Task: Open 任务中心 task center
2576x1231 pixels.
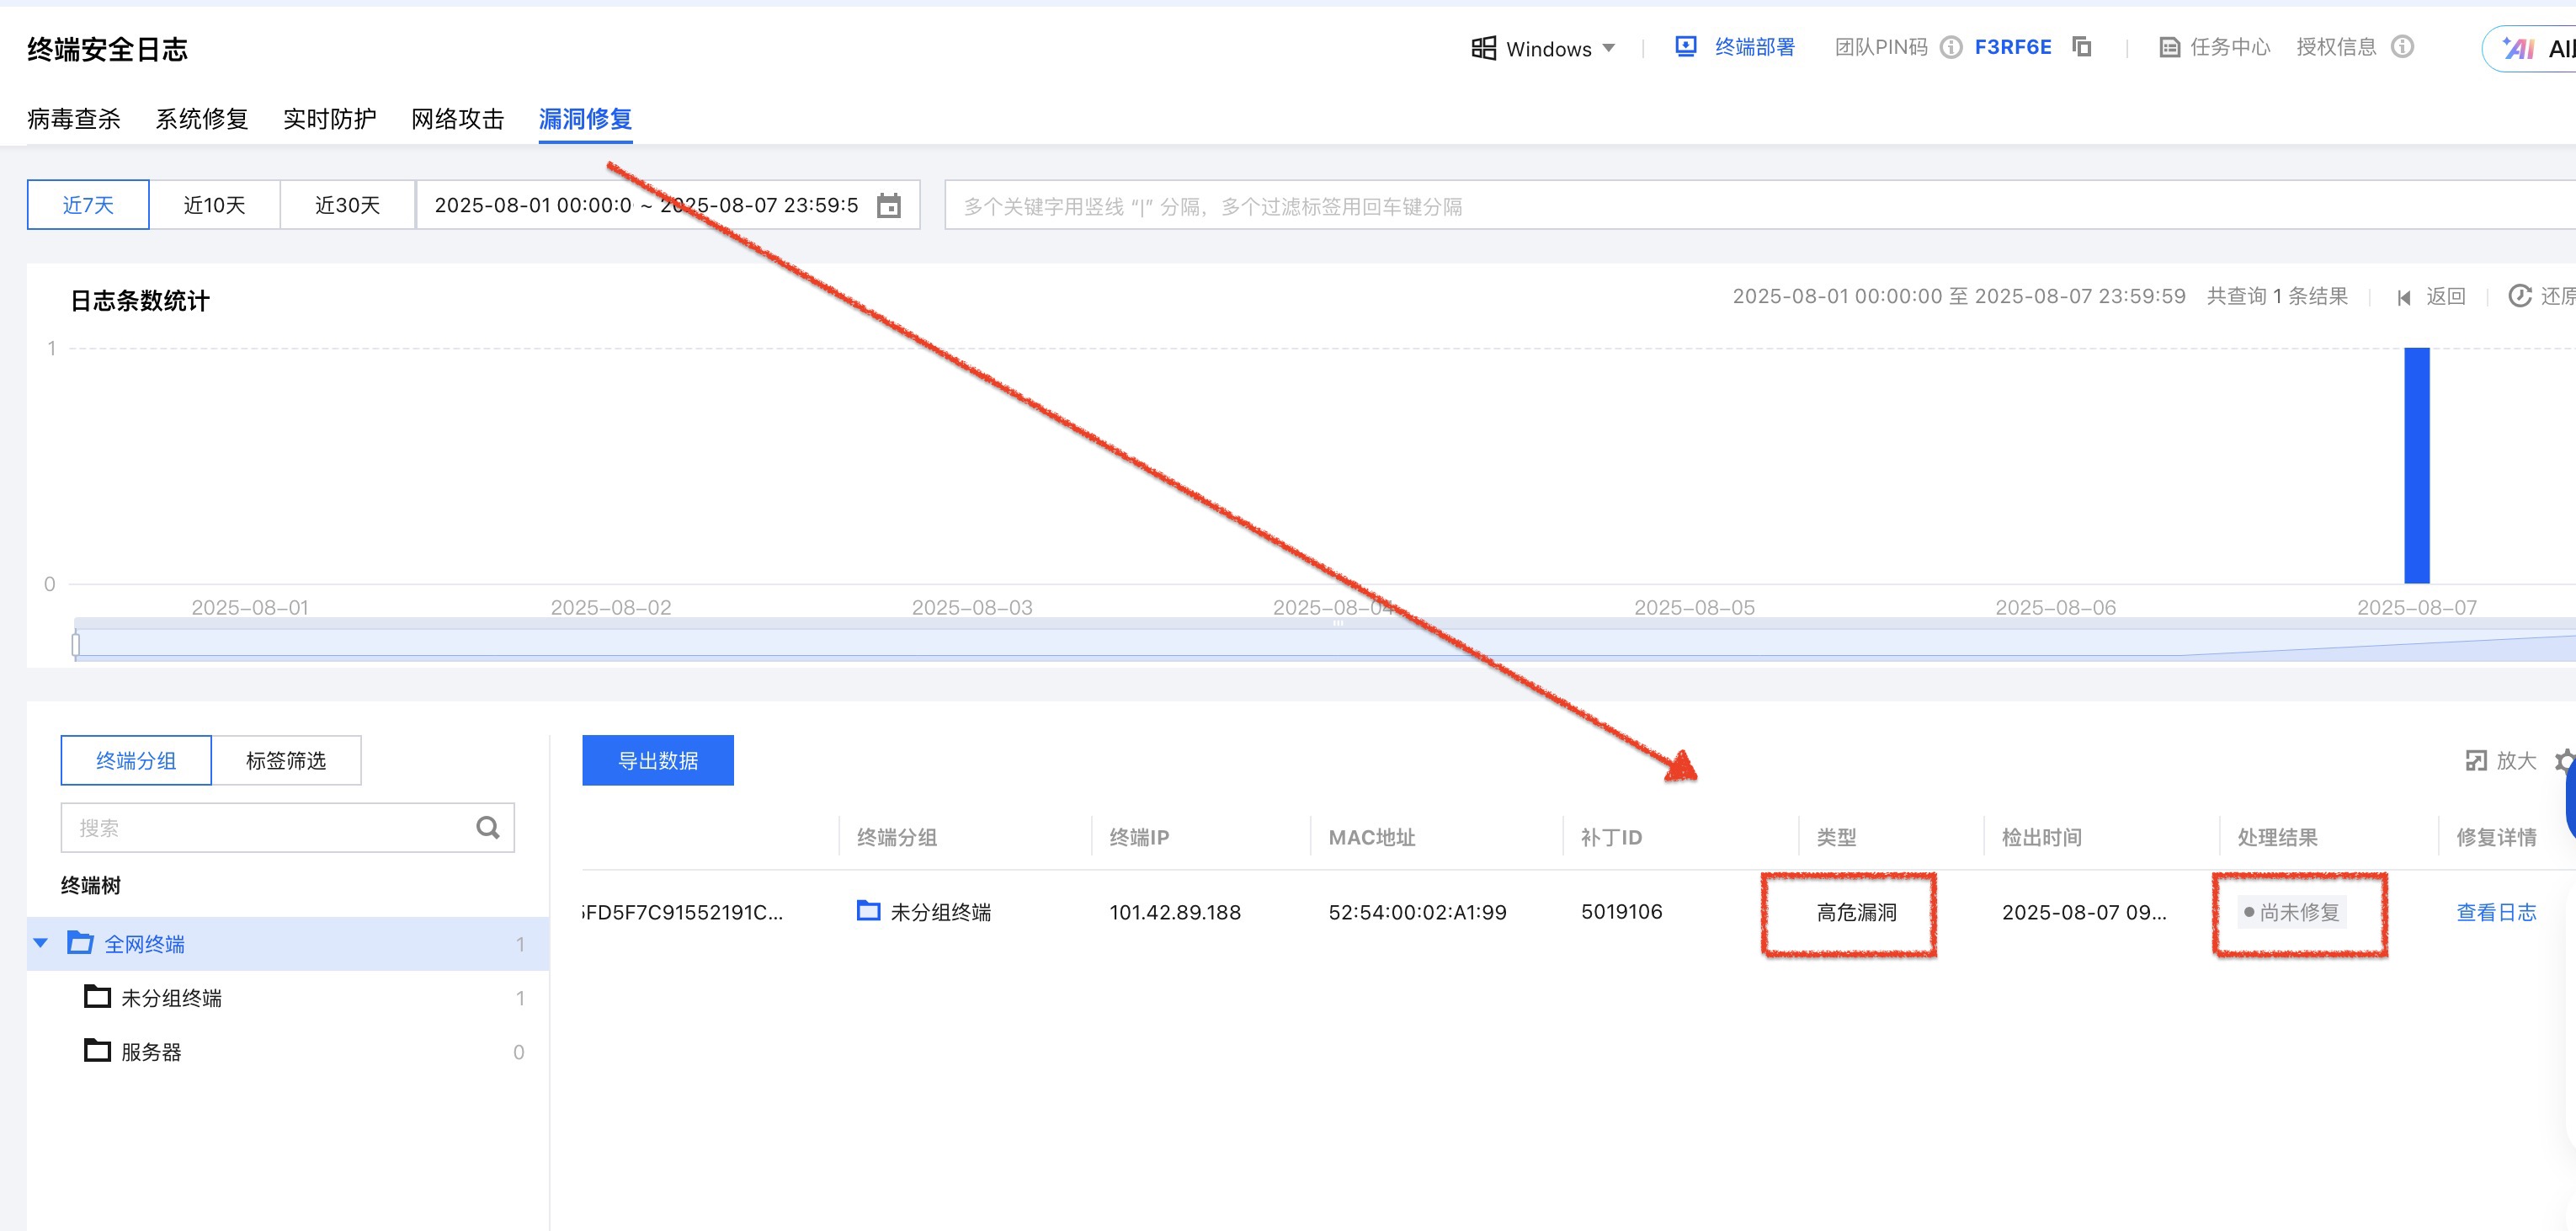Action: pyautogui.click(x=2214, y=47)
